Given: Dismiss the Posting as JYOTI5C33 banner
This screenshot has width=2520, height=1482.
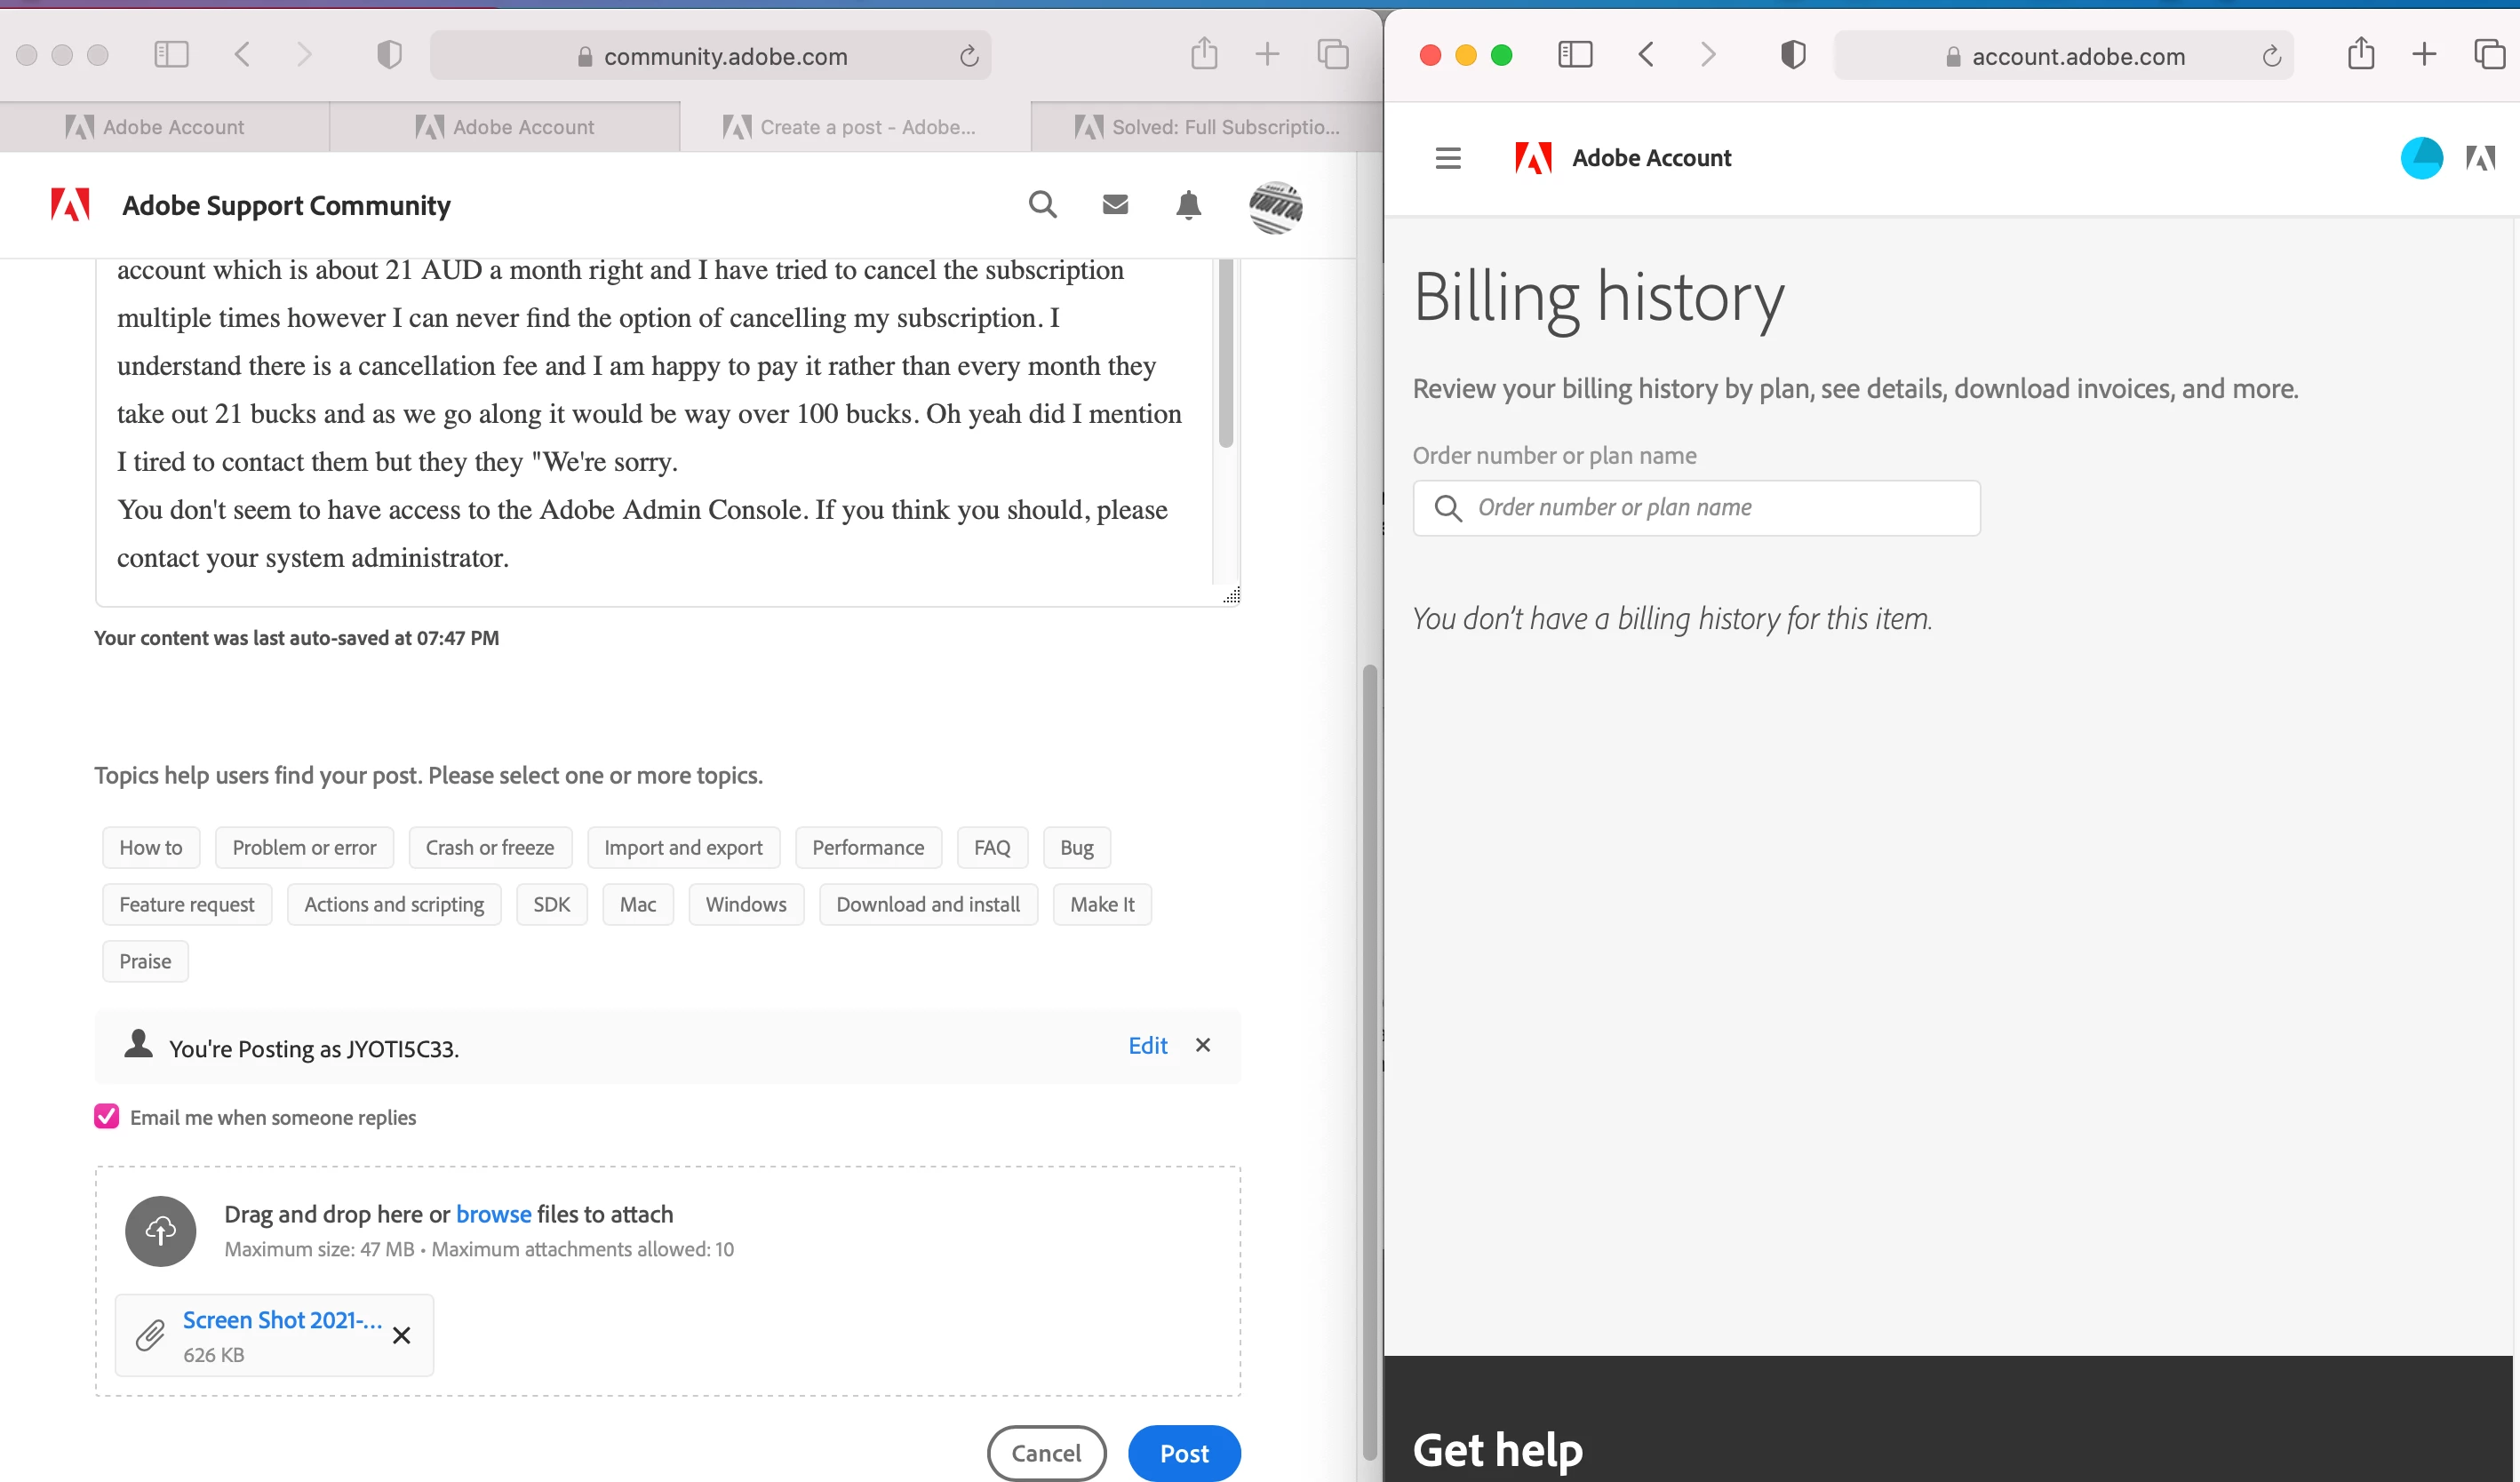Looking at the screenshot, I should pyautogui.click(x=1203, y=1045).
